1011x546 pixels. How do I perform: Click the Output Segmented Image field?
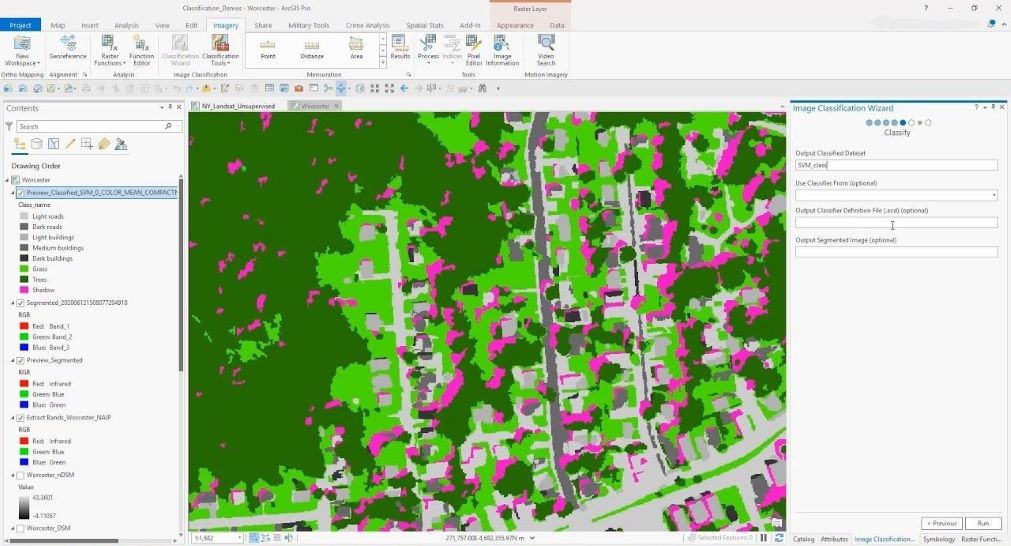(x=896, y=252)
